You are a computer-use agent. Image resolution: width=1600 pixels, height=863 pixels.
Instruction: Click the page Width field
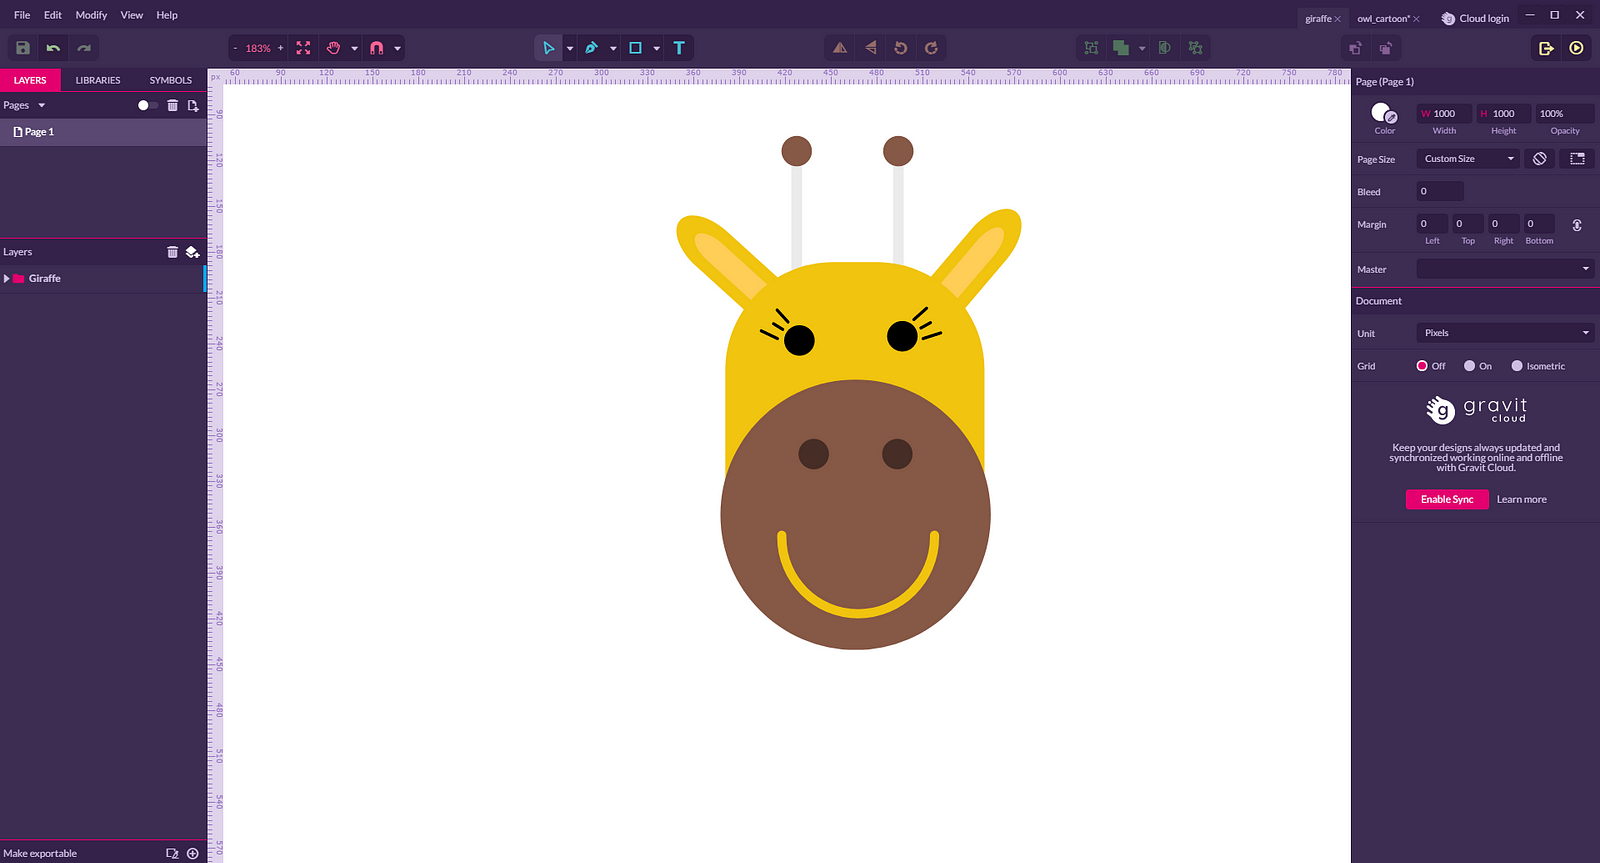[1444, 113]
